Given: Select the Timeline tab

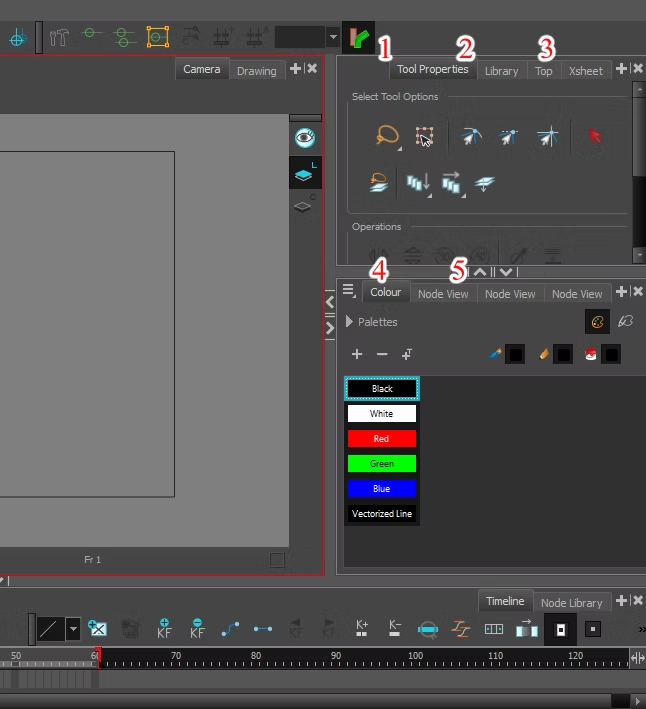Looking at the screenshot, I should [x=505, y=601].
